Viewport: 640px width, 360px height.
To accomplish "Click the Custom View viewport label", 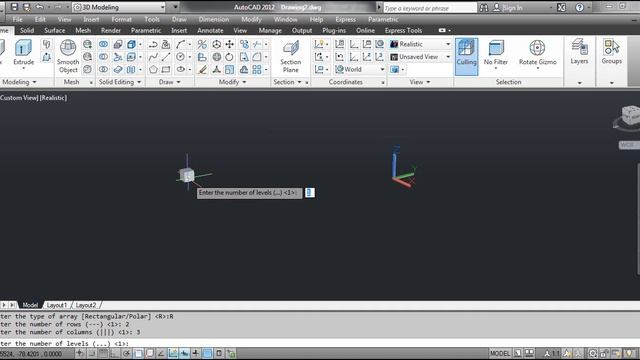I will point(19,98).
